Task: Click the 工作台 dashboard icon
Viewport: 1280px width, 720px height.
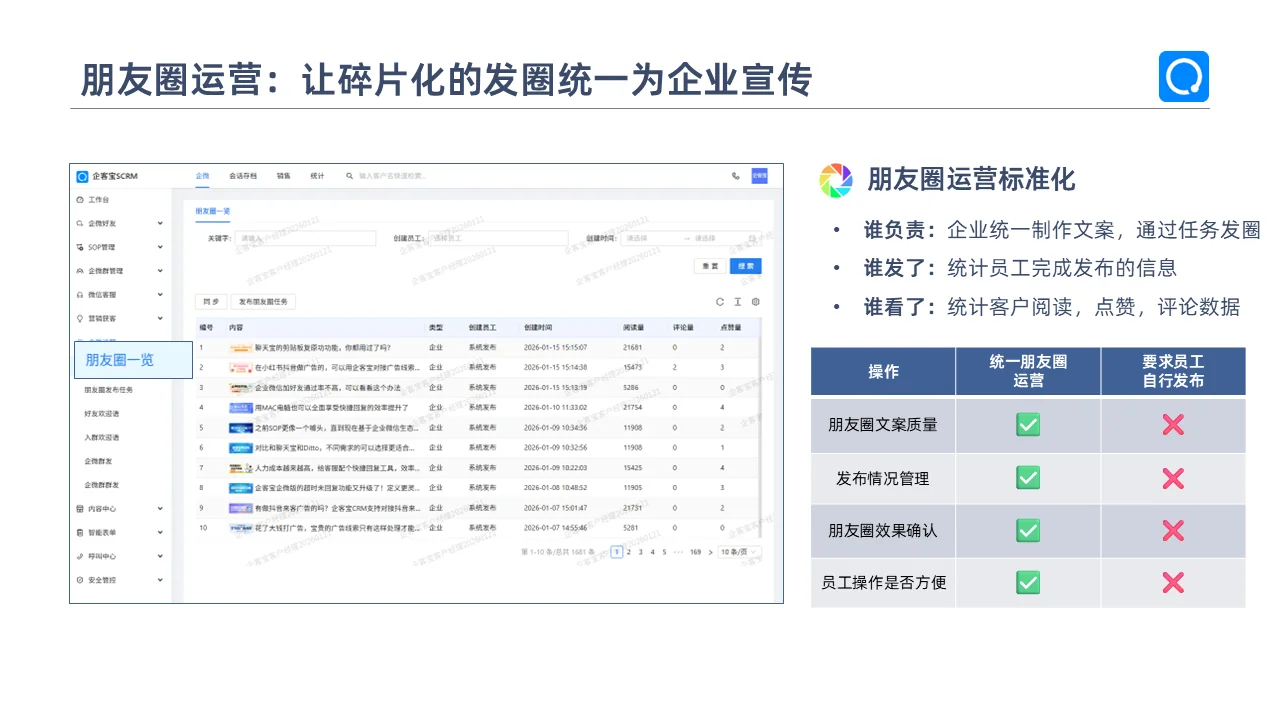Action: pyautogui.click(x=80, y=200)
